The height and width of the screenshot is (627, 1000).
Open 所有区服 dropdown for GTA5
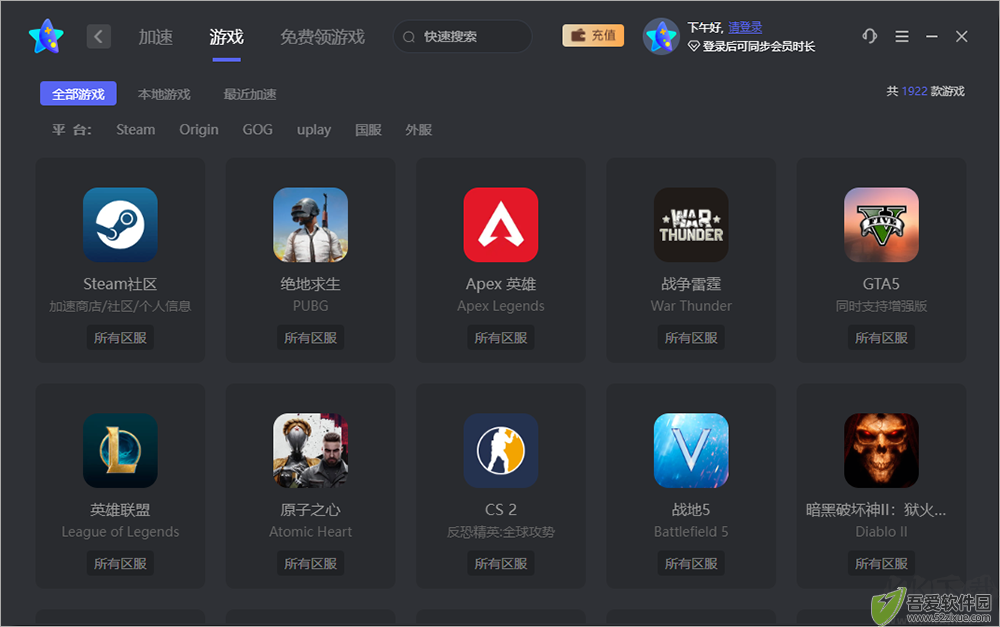[881, 337]
